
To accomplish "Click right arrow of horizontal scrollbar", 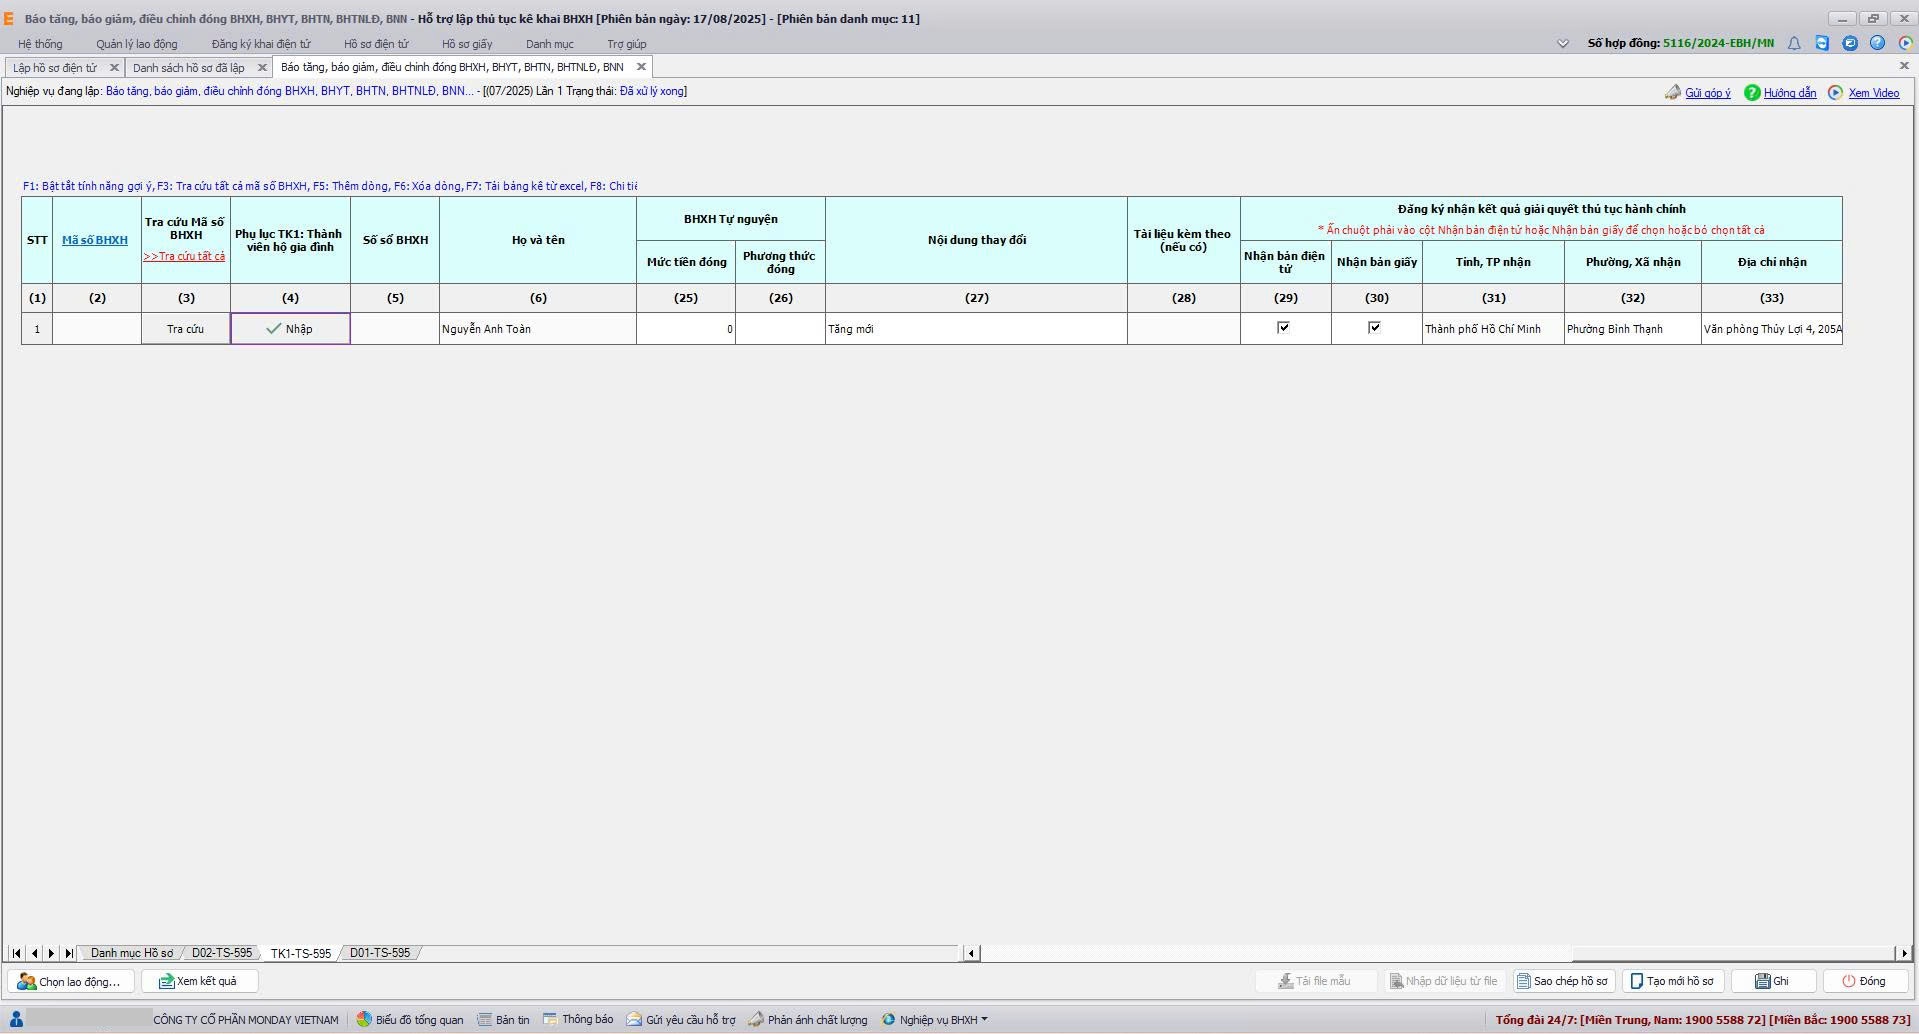I will pos(1904,953).
